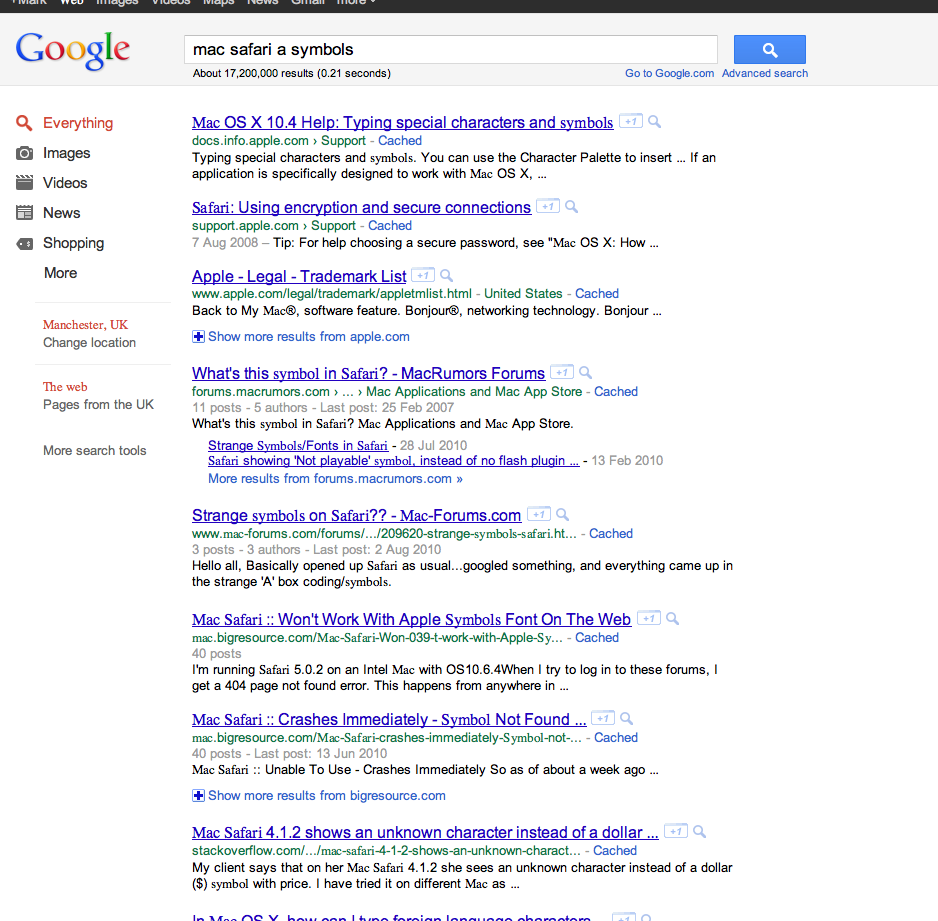
Task: Open Safari showing 'Not playable' symbol sublink
Action: [394, 460]
